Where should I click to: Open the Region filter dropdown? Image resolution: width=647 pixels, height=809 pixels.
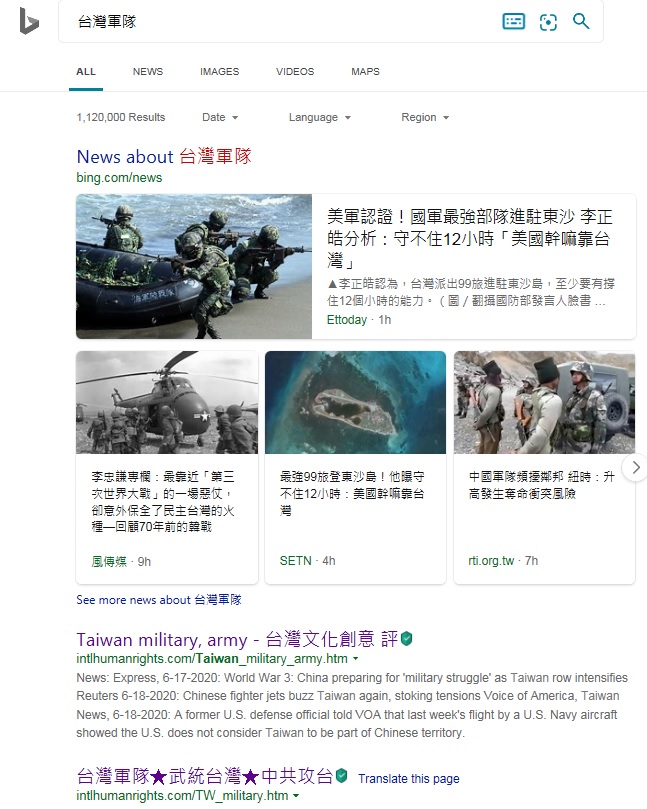[x=425, y=117]
